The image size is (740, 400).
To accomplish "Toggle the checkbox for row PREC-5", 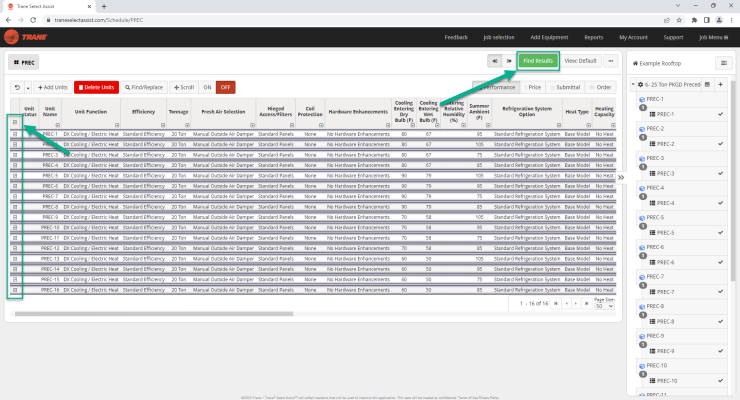I will [x=15, y=176].
